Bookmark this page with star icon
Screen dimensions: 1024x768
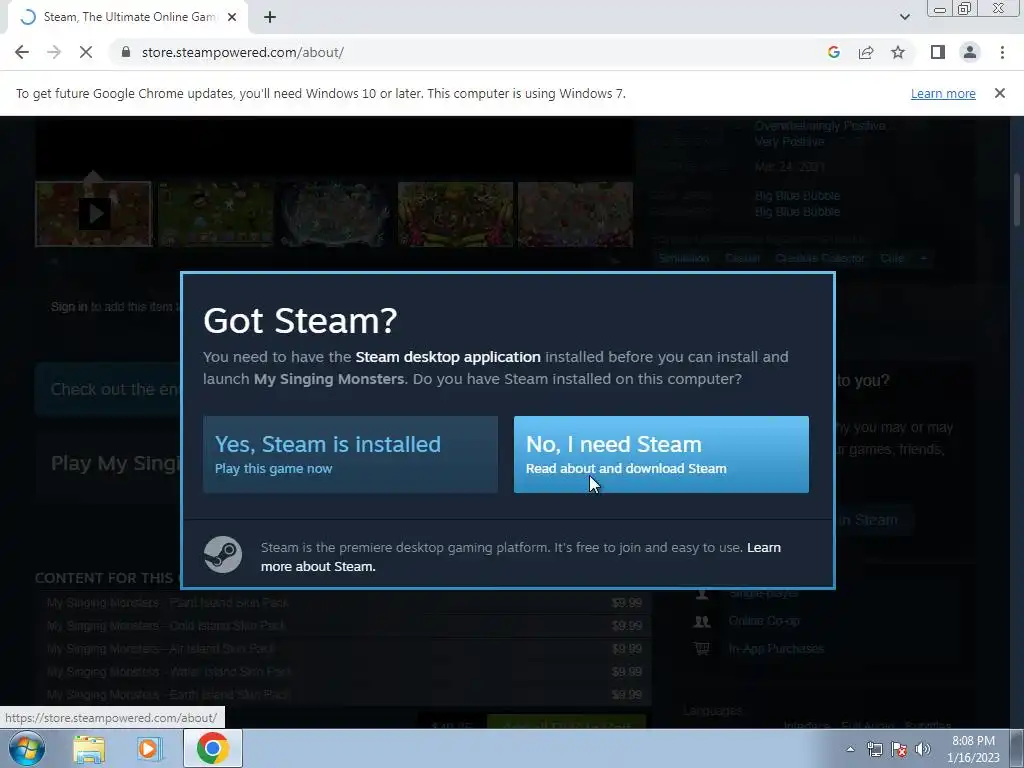pos(898,52)
